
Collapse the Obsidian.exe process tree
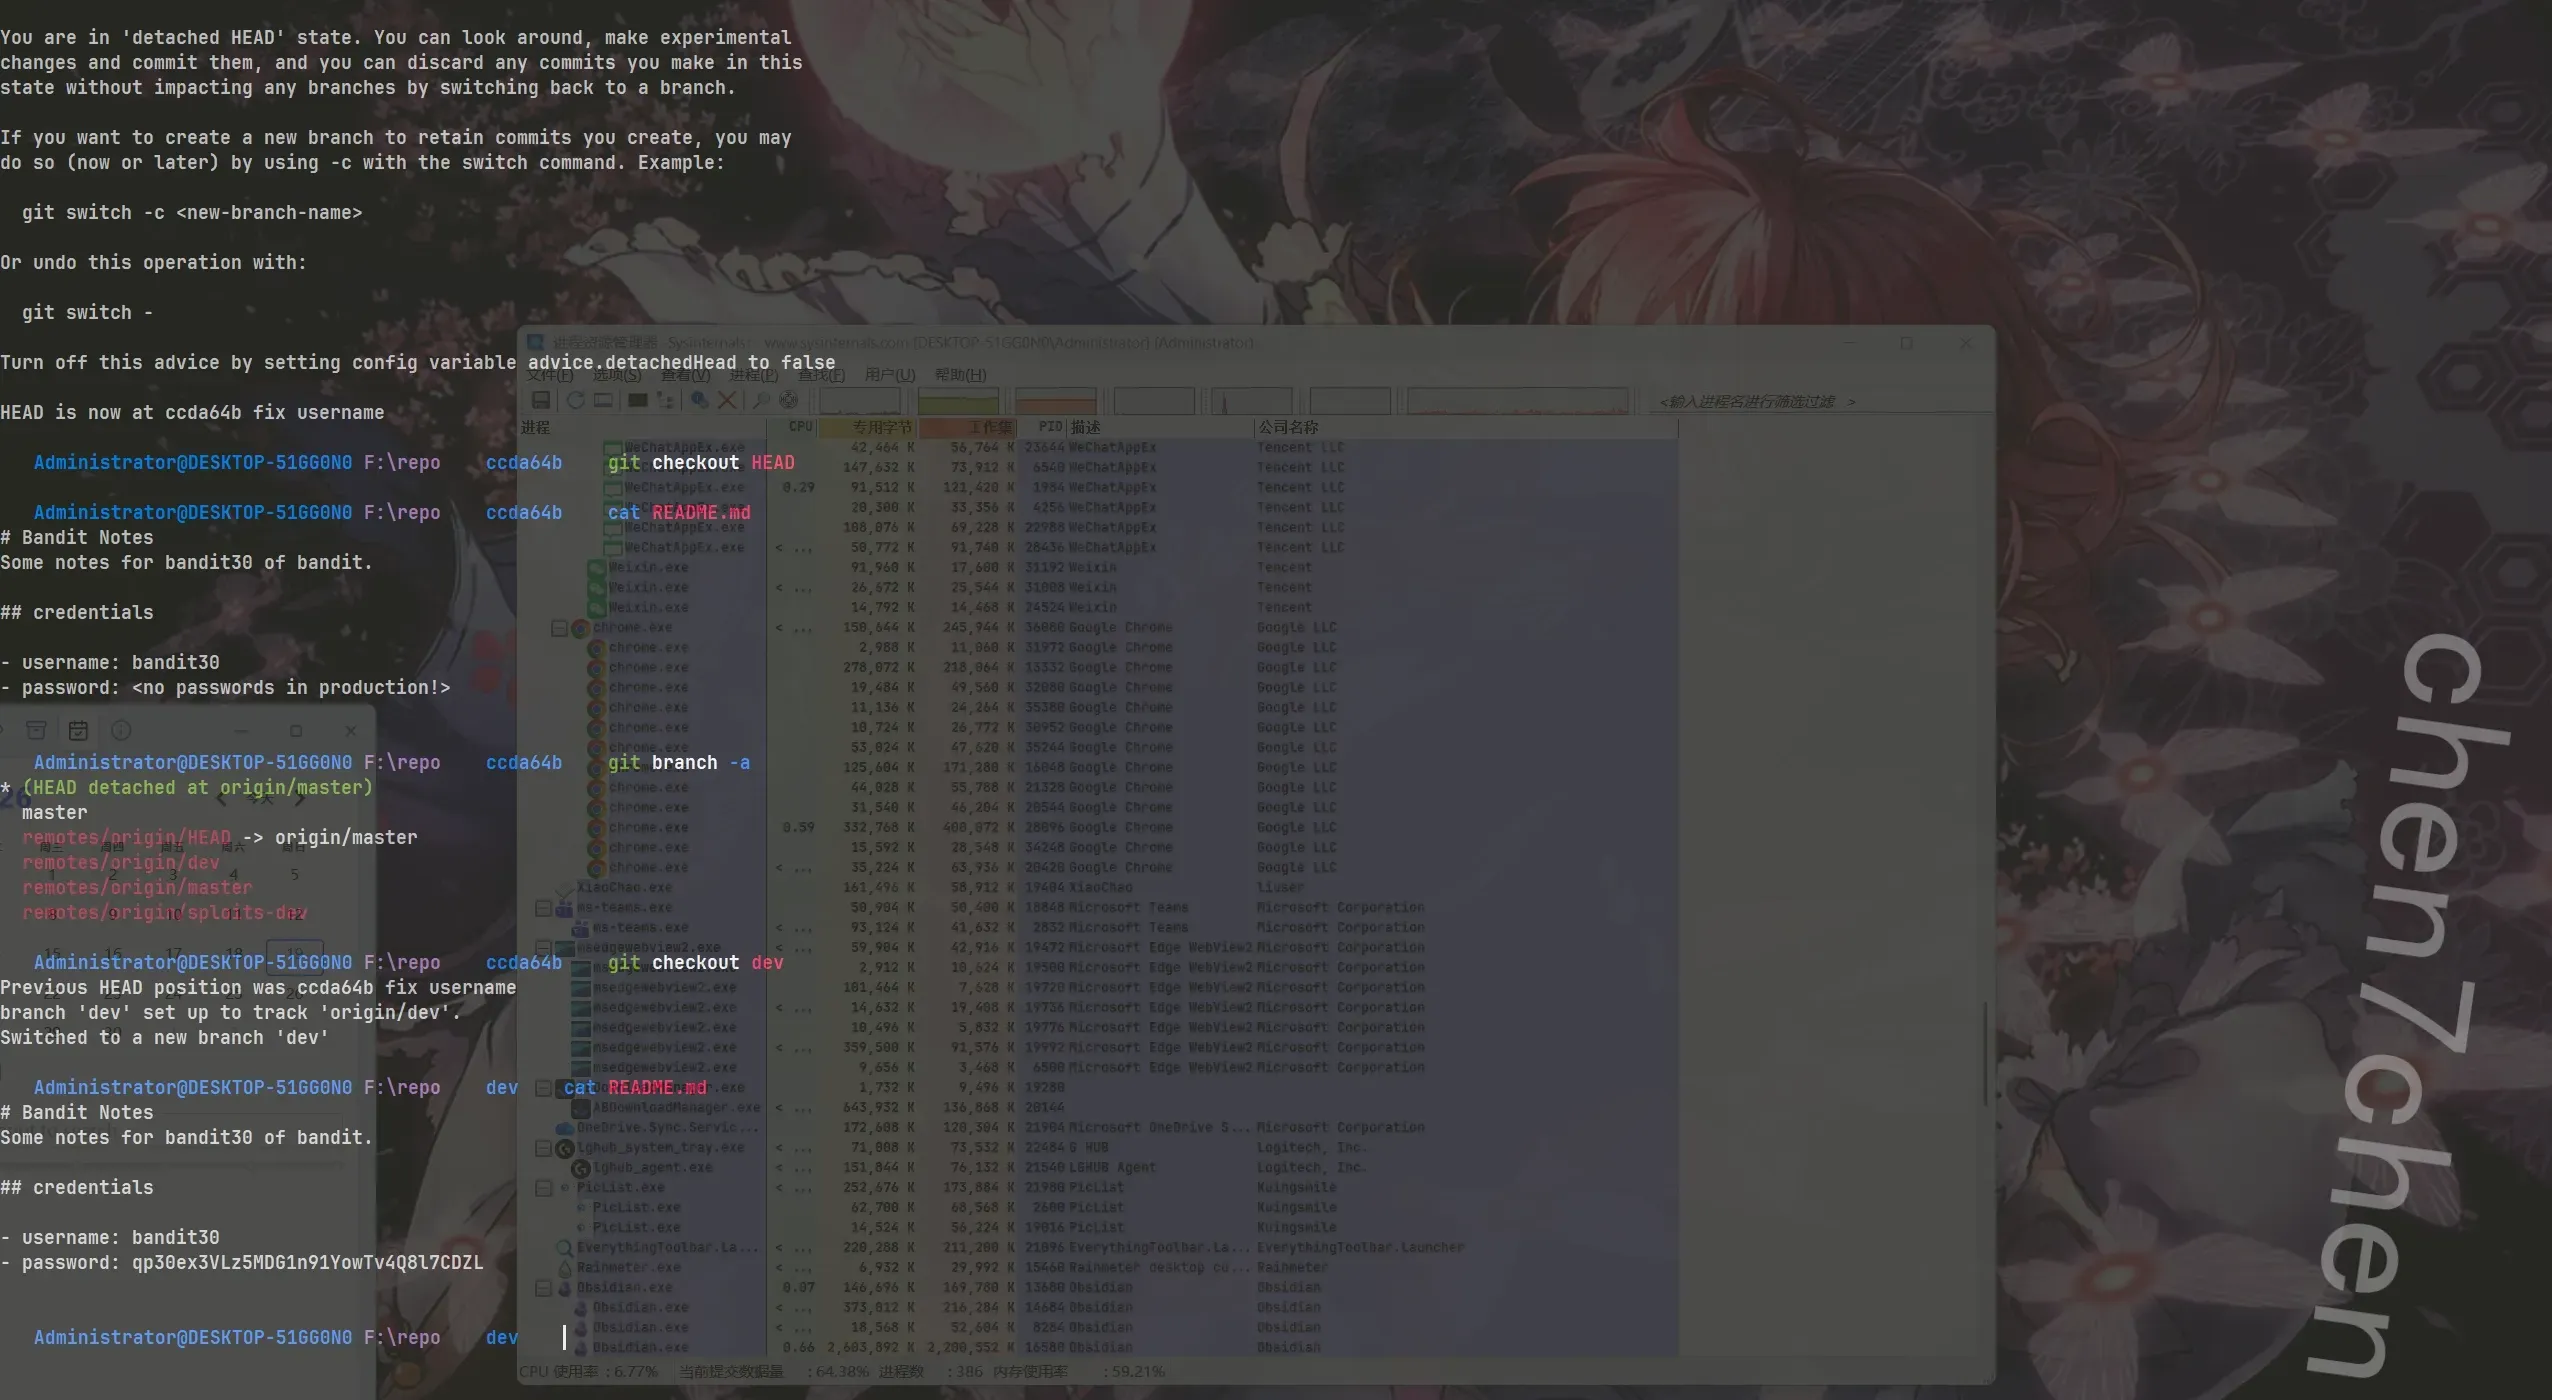(543, 1288)
